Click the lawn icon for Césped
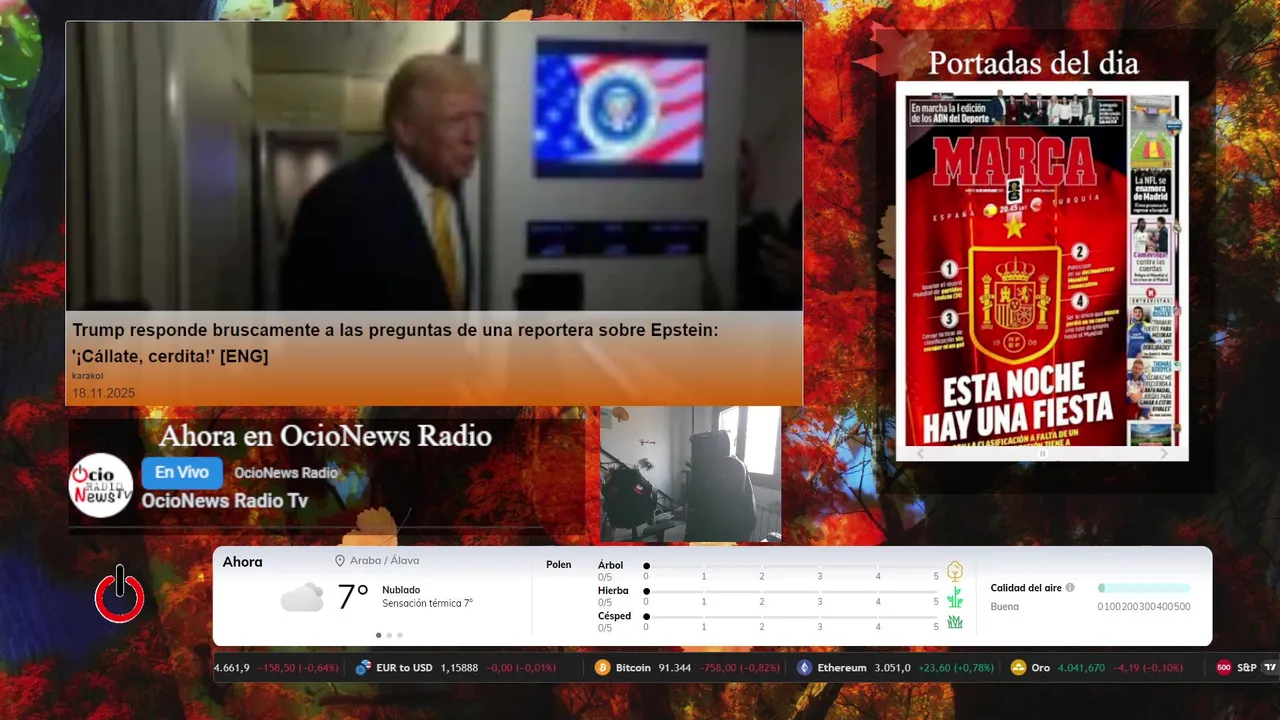 pyautogui.click(x=955, y=622)
